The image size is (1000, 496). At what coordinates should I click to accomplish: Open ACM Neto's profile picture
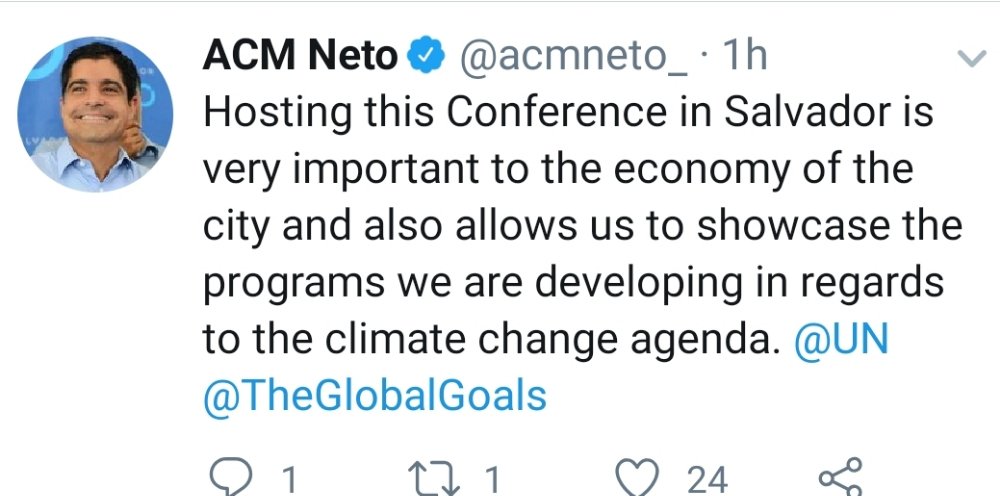(97, 115)
